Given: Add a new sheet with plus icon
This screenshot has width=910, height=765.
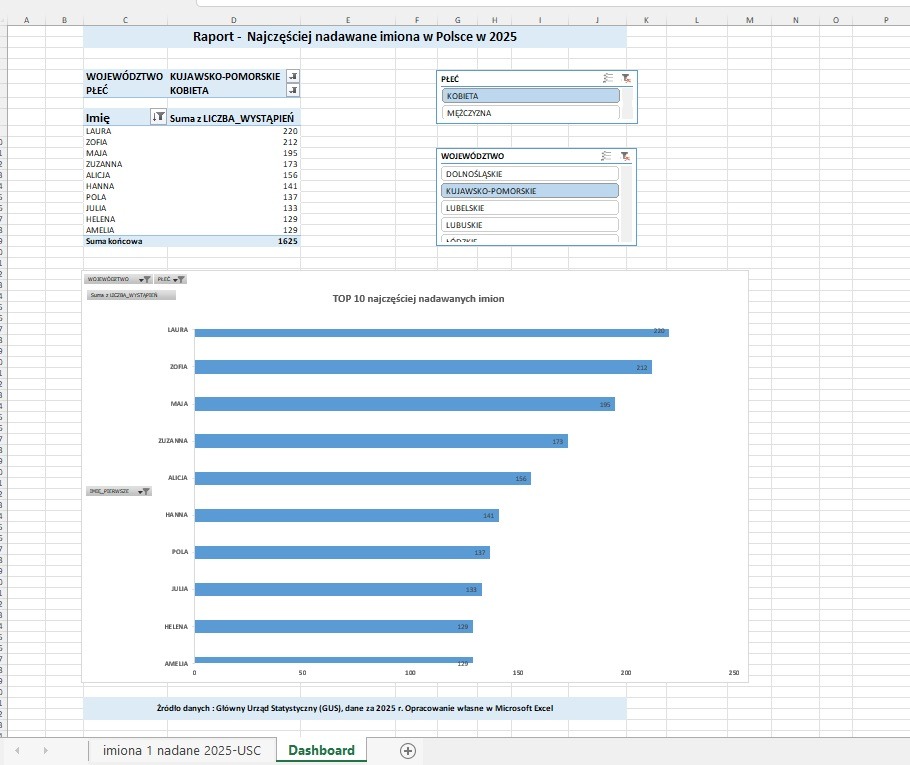Looking at the screenshot, I should [408, 750].
